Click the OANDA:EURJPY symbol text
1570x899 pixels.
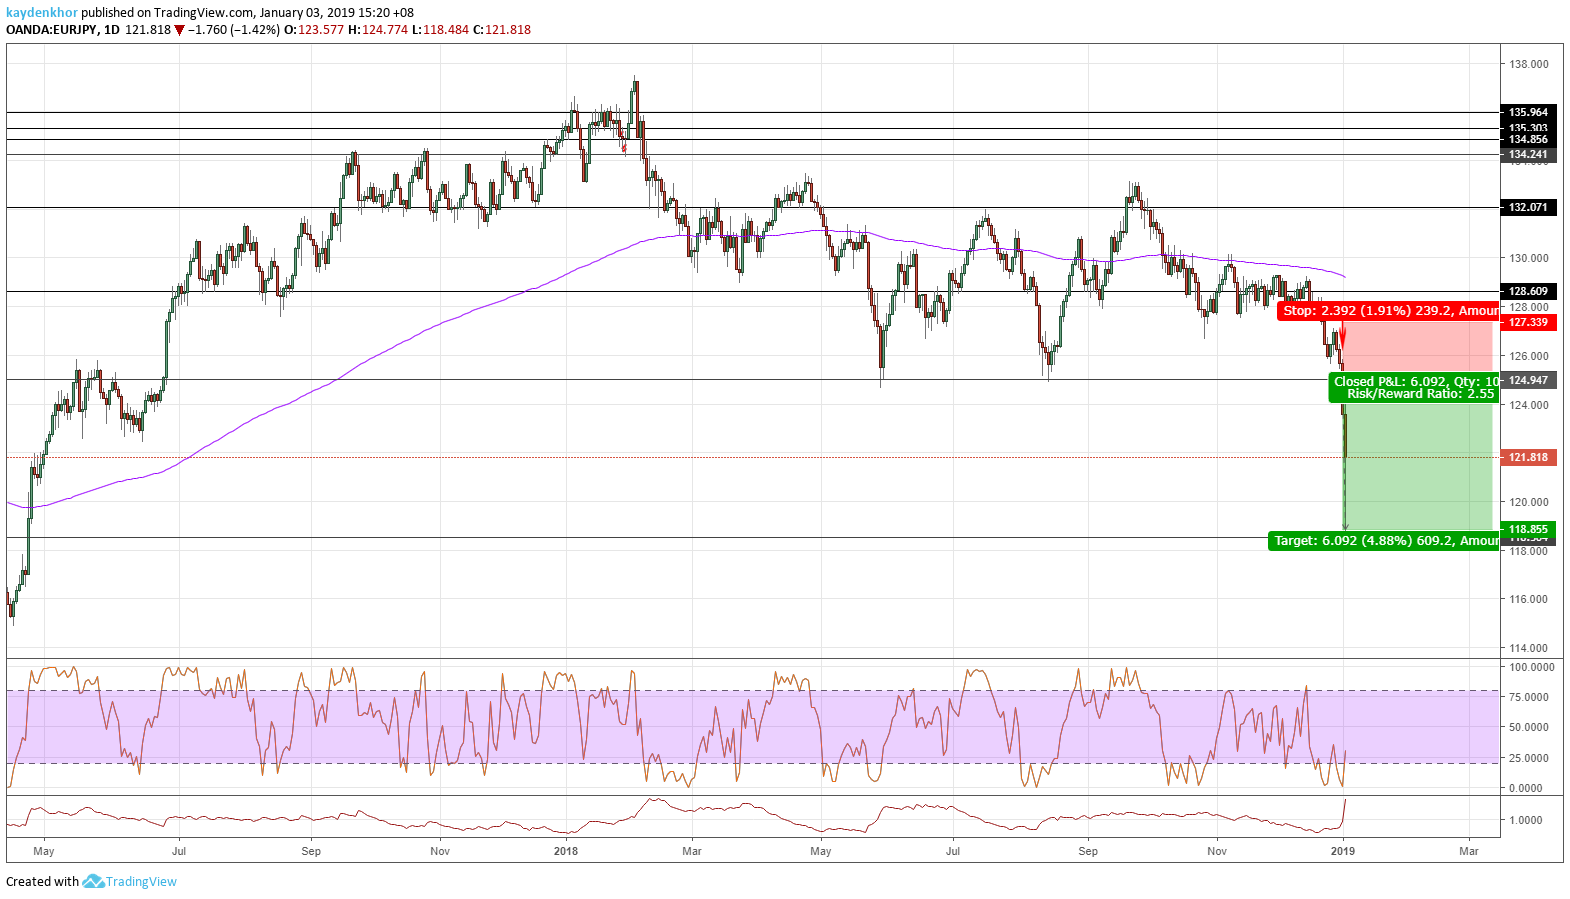click(x=52, y=30)
